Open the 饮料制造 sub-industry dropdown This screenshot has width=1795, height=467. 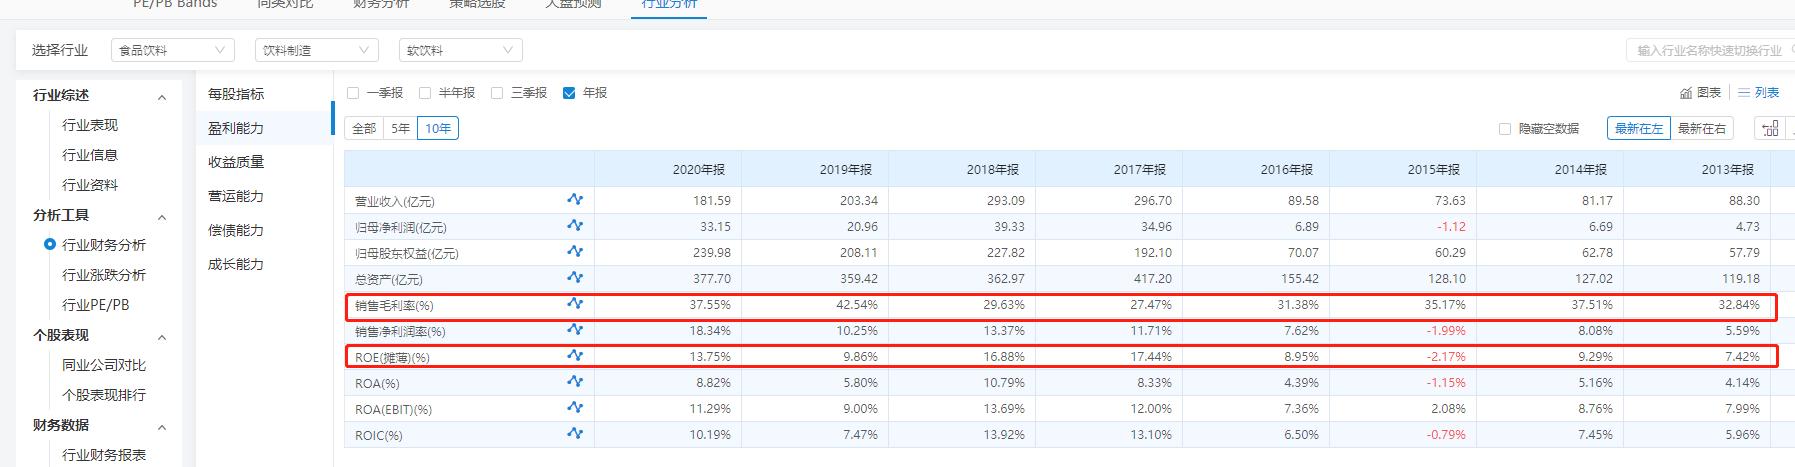pos(316,50)
